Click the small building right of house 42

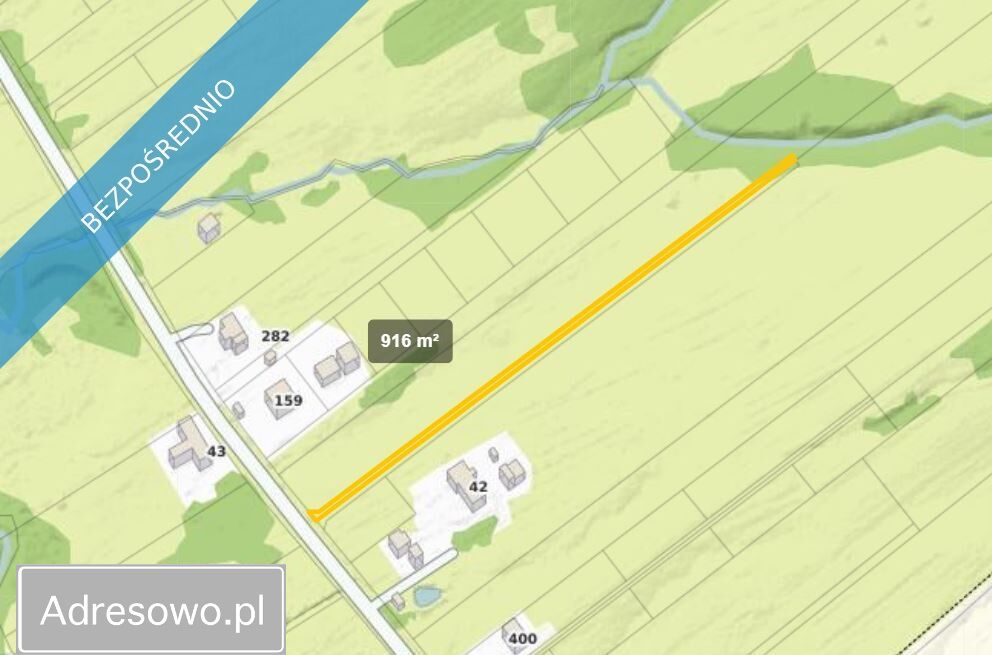[x=512, y=474]
